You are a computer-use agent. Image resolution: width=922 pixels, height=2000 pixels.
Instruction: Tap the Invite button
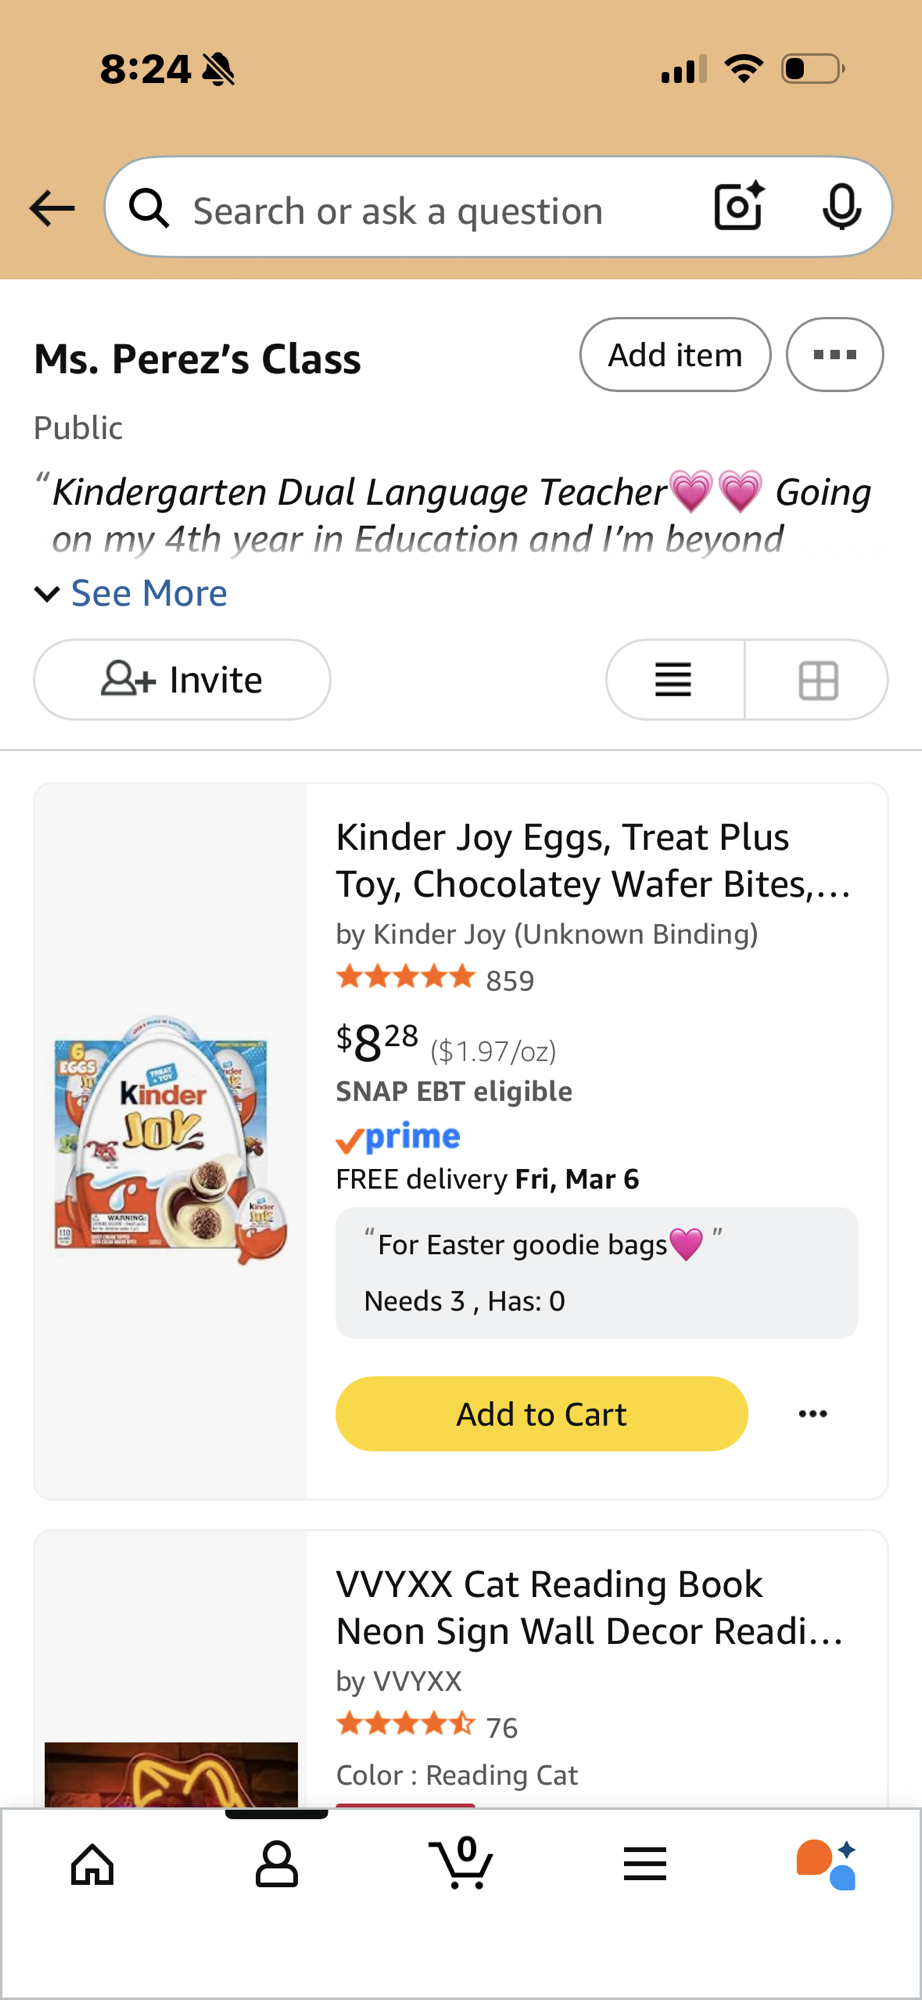point(182,680)
